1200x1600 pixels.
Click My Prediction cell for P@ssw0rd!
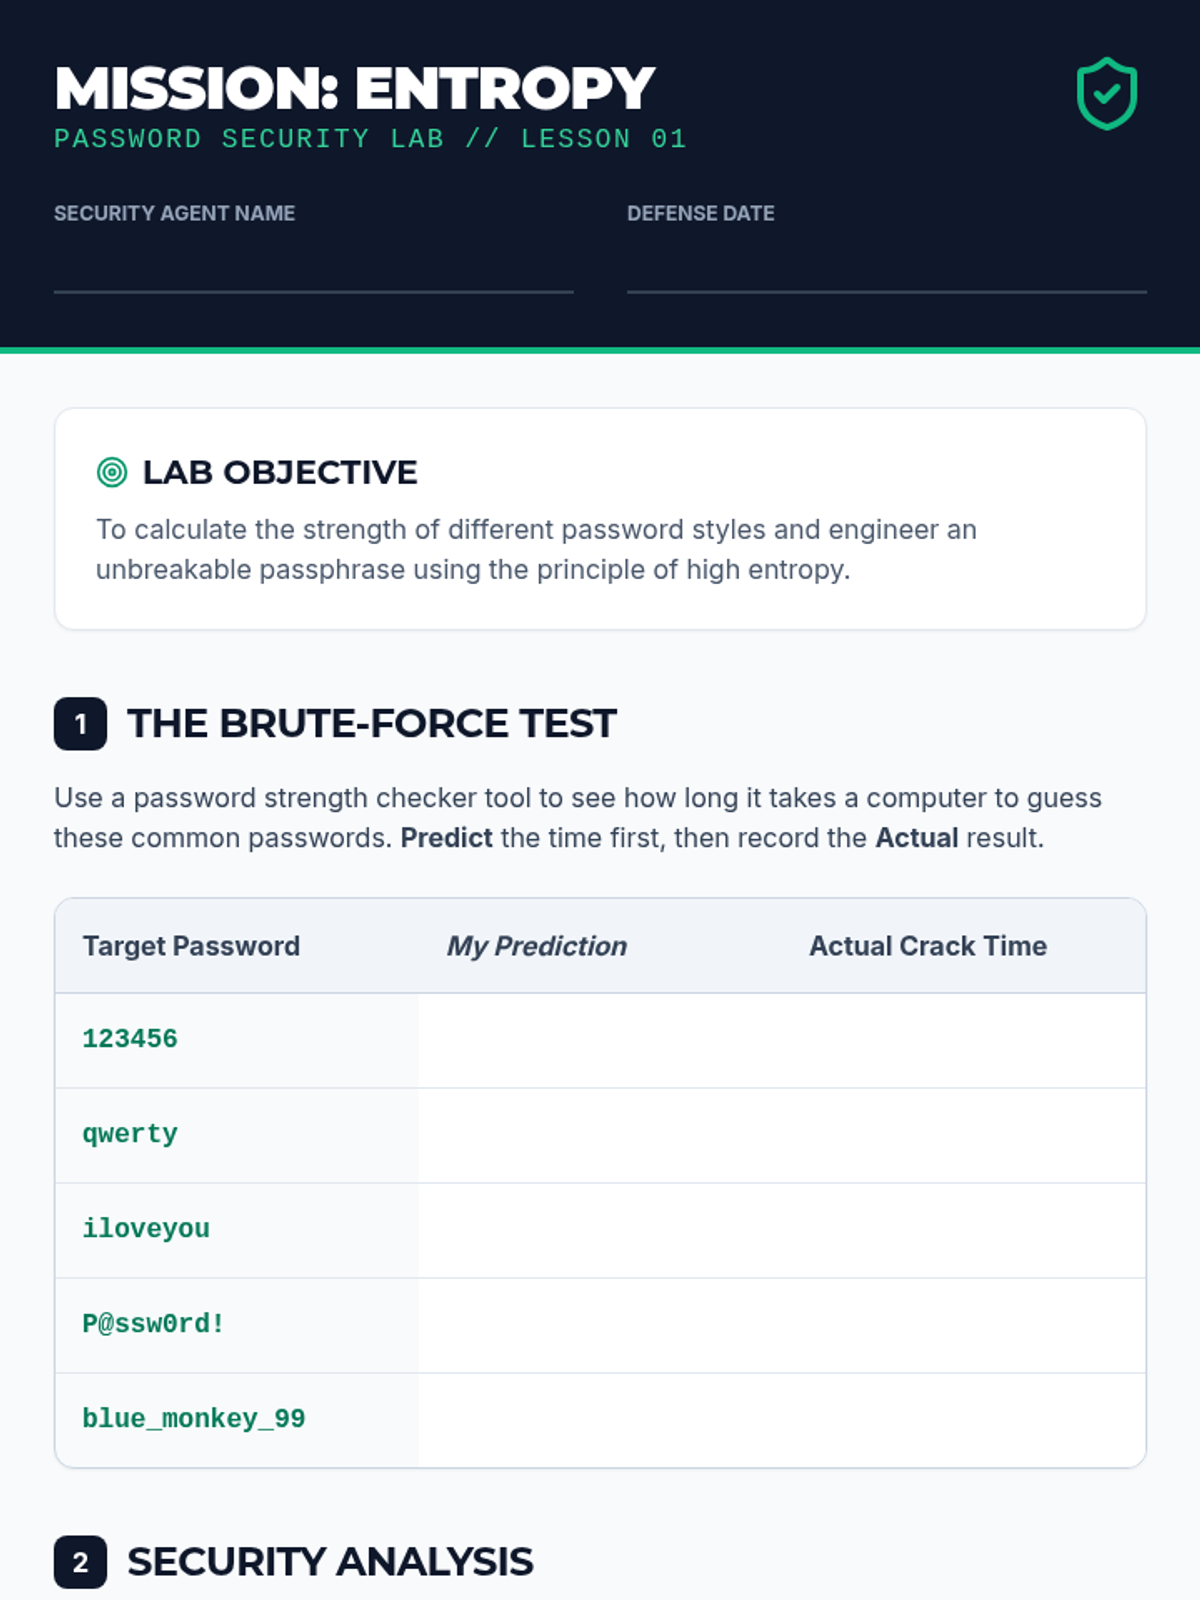(x=600, y=1325)
